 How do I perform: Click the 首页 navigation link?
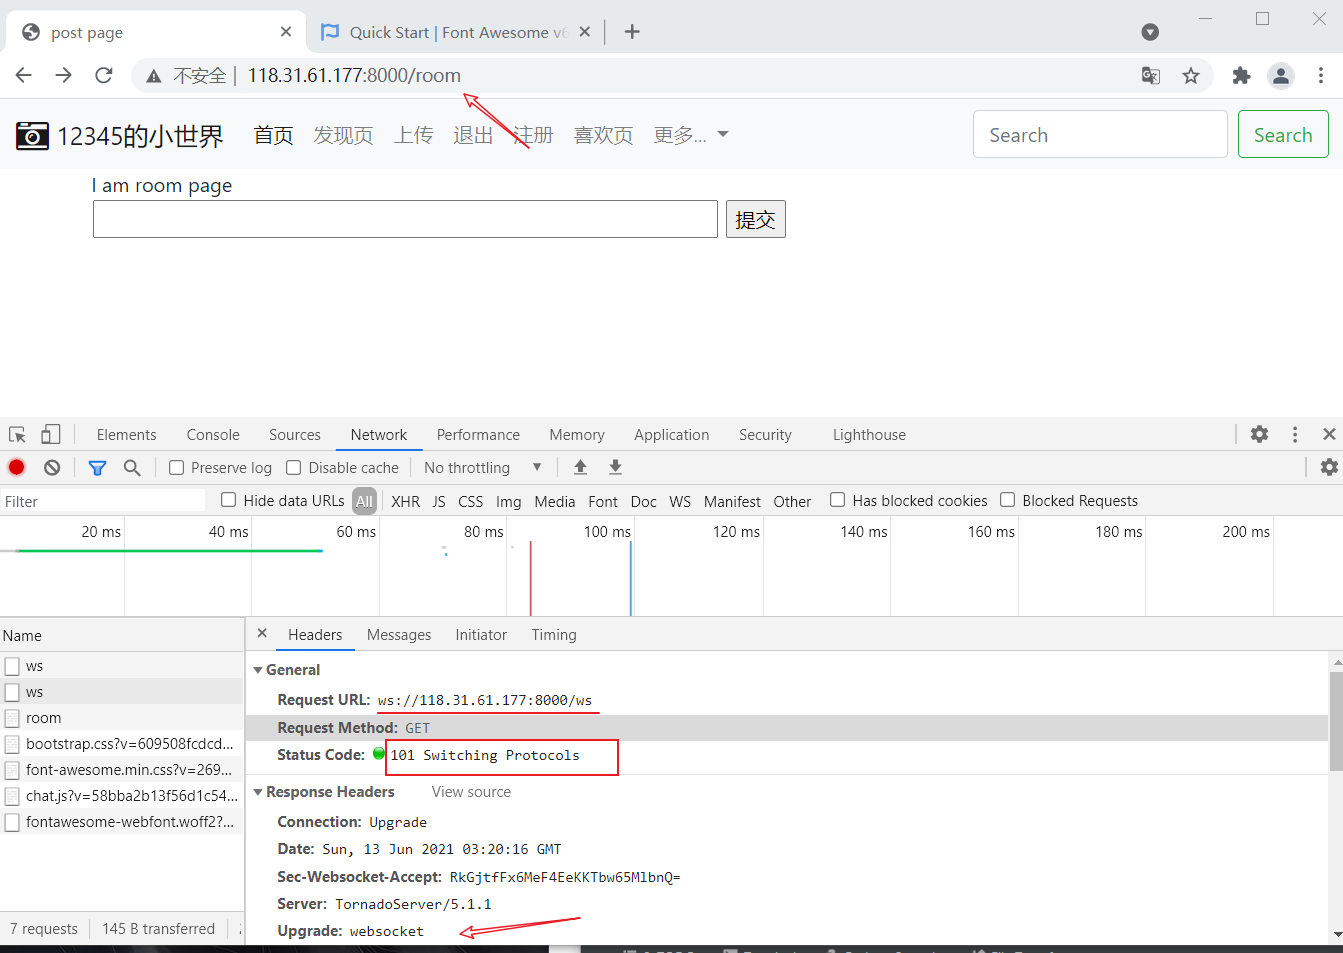pyautogui.click(x=273, y=135)
